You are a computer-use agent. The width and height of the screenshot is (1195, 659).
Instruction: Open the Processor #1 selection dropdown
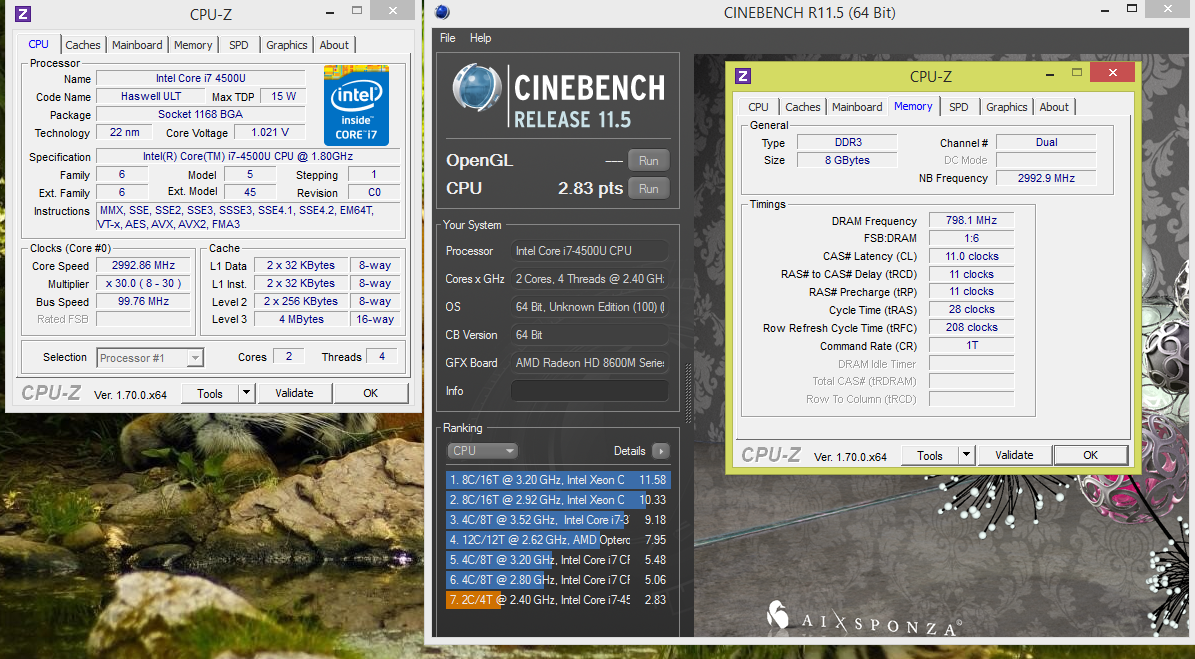click(x=149, y=358)
